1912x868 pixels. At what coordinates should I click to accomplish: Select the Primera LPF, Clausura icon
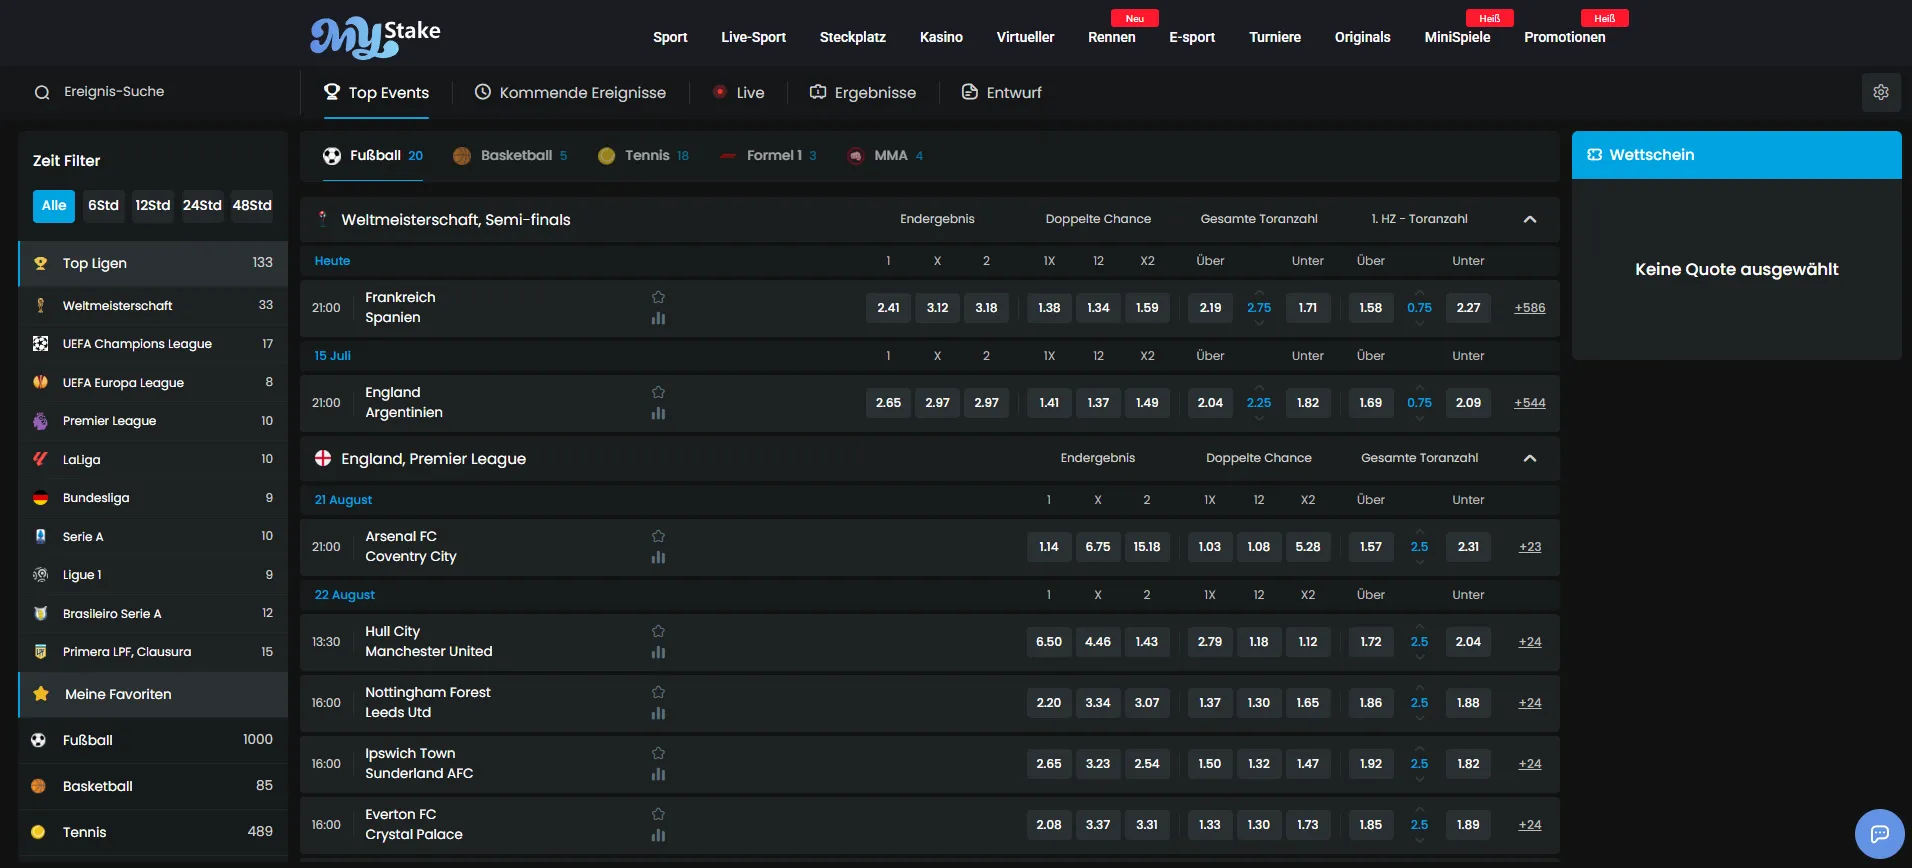pyautogui.click(x=40, y=651)
